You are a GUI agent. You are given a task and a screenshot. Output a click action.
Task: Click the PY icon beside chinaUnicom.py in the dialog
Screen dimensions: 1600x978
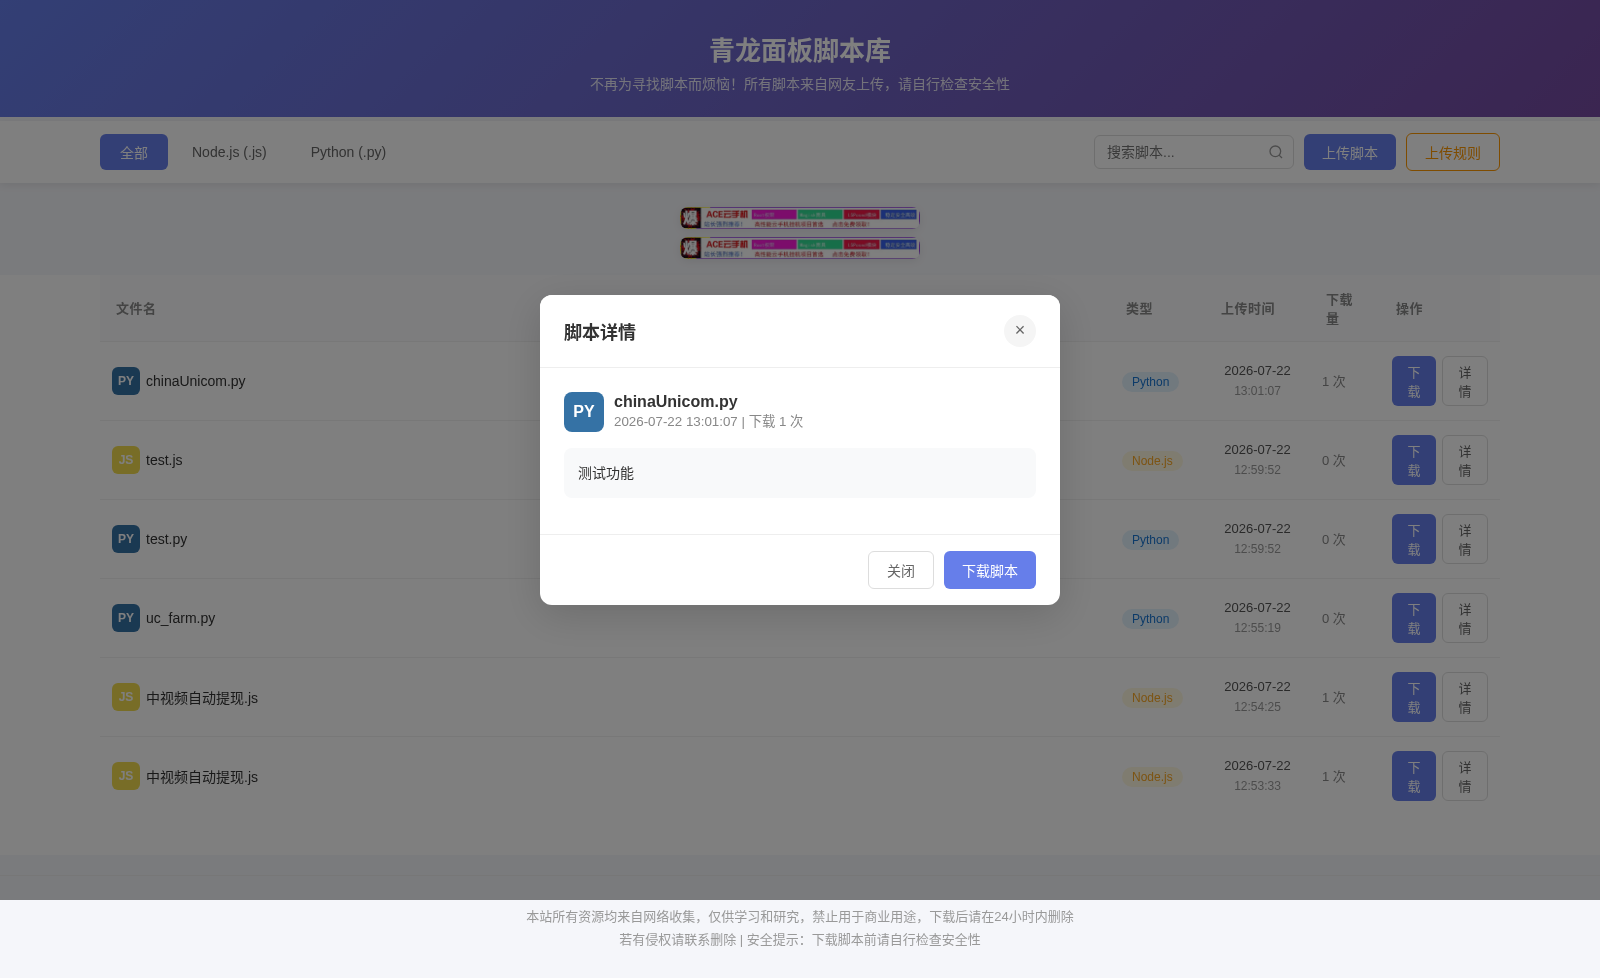[x=584, y=412]
